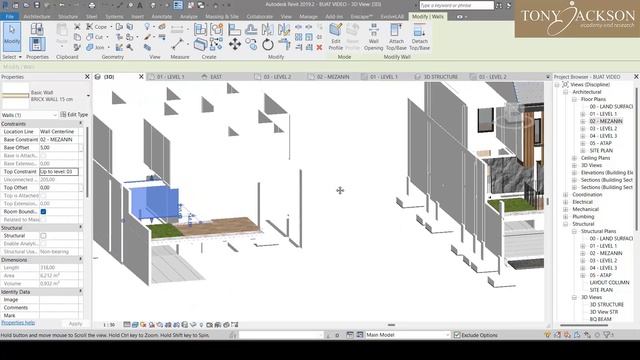Viewport: 640px width, 360px height.
Task: Click the Join geometry tool
Action: click(x=95, y=47)
